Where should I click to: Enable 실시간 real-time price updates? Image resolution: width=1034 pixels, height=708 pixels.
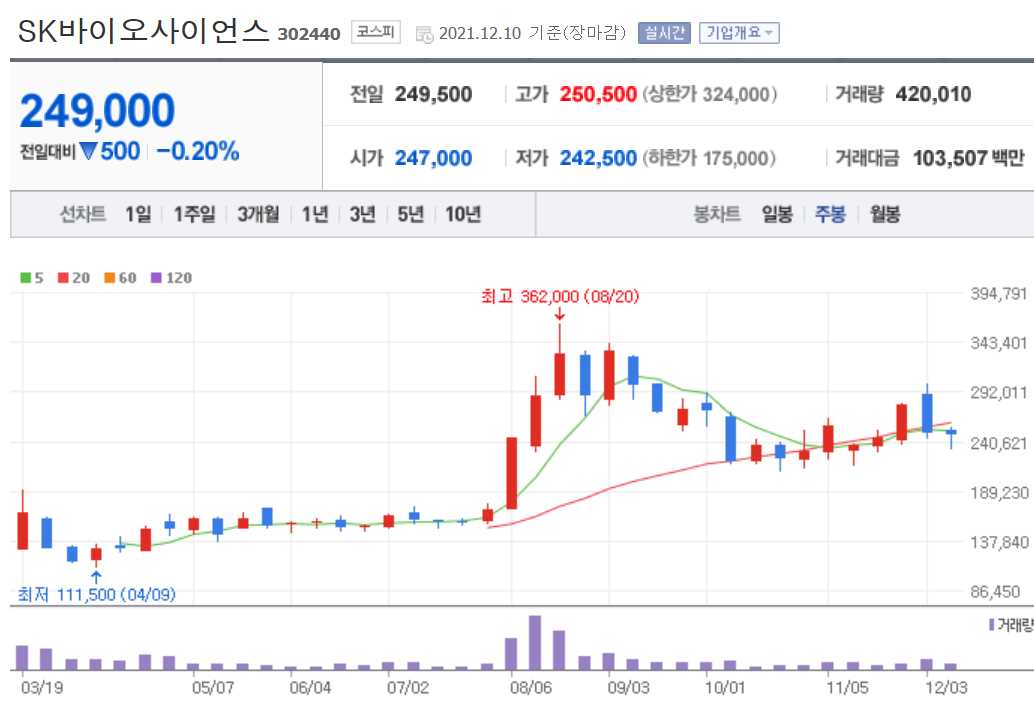point(663,32)
